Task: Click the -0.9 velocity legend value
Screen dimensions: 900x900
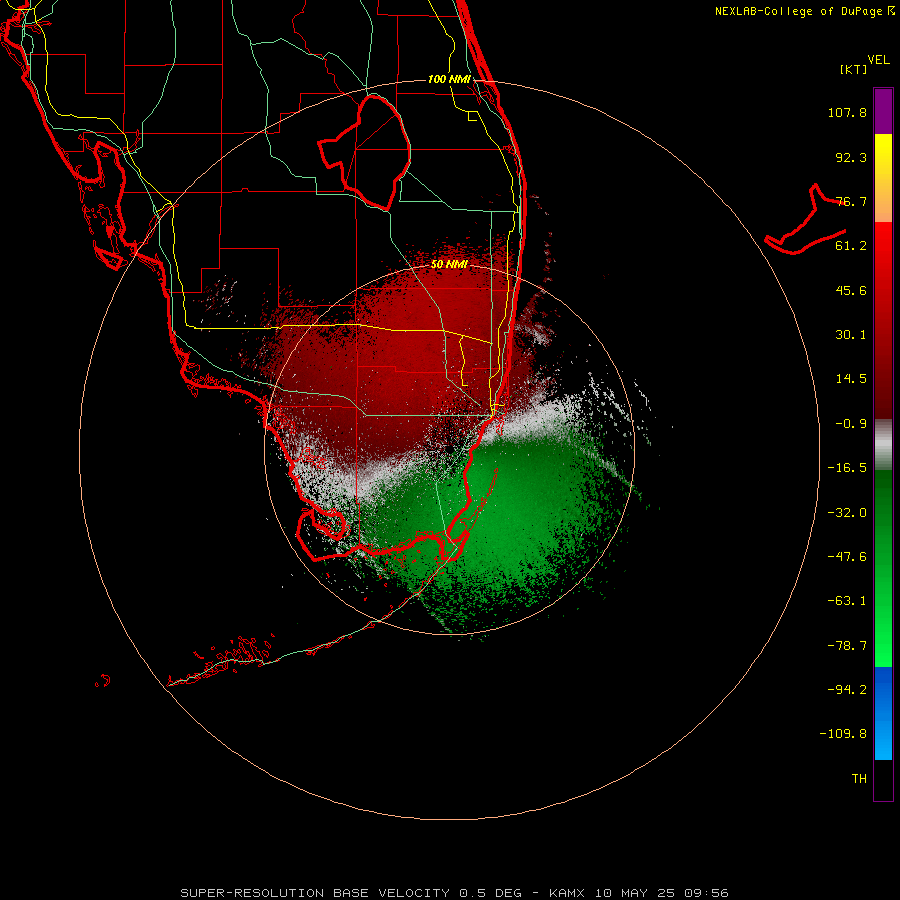Action: [x=851, y=424]
